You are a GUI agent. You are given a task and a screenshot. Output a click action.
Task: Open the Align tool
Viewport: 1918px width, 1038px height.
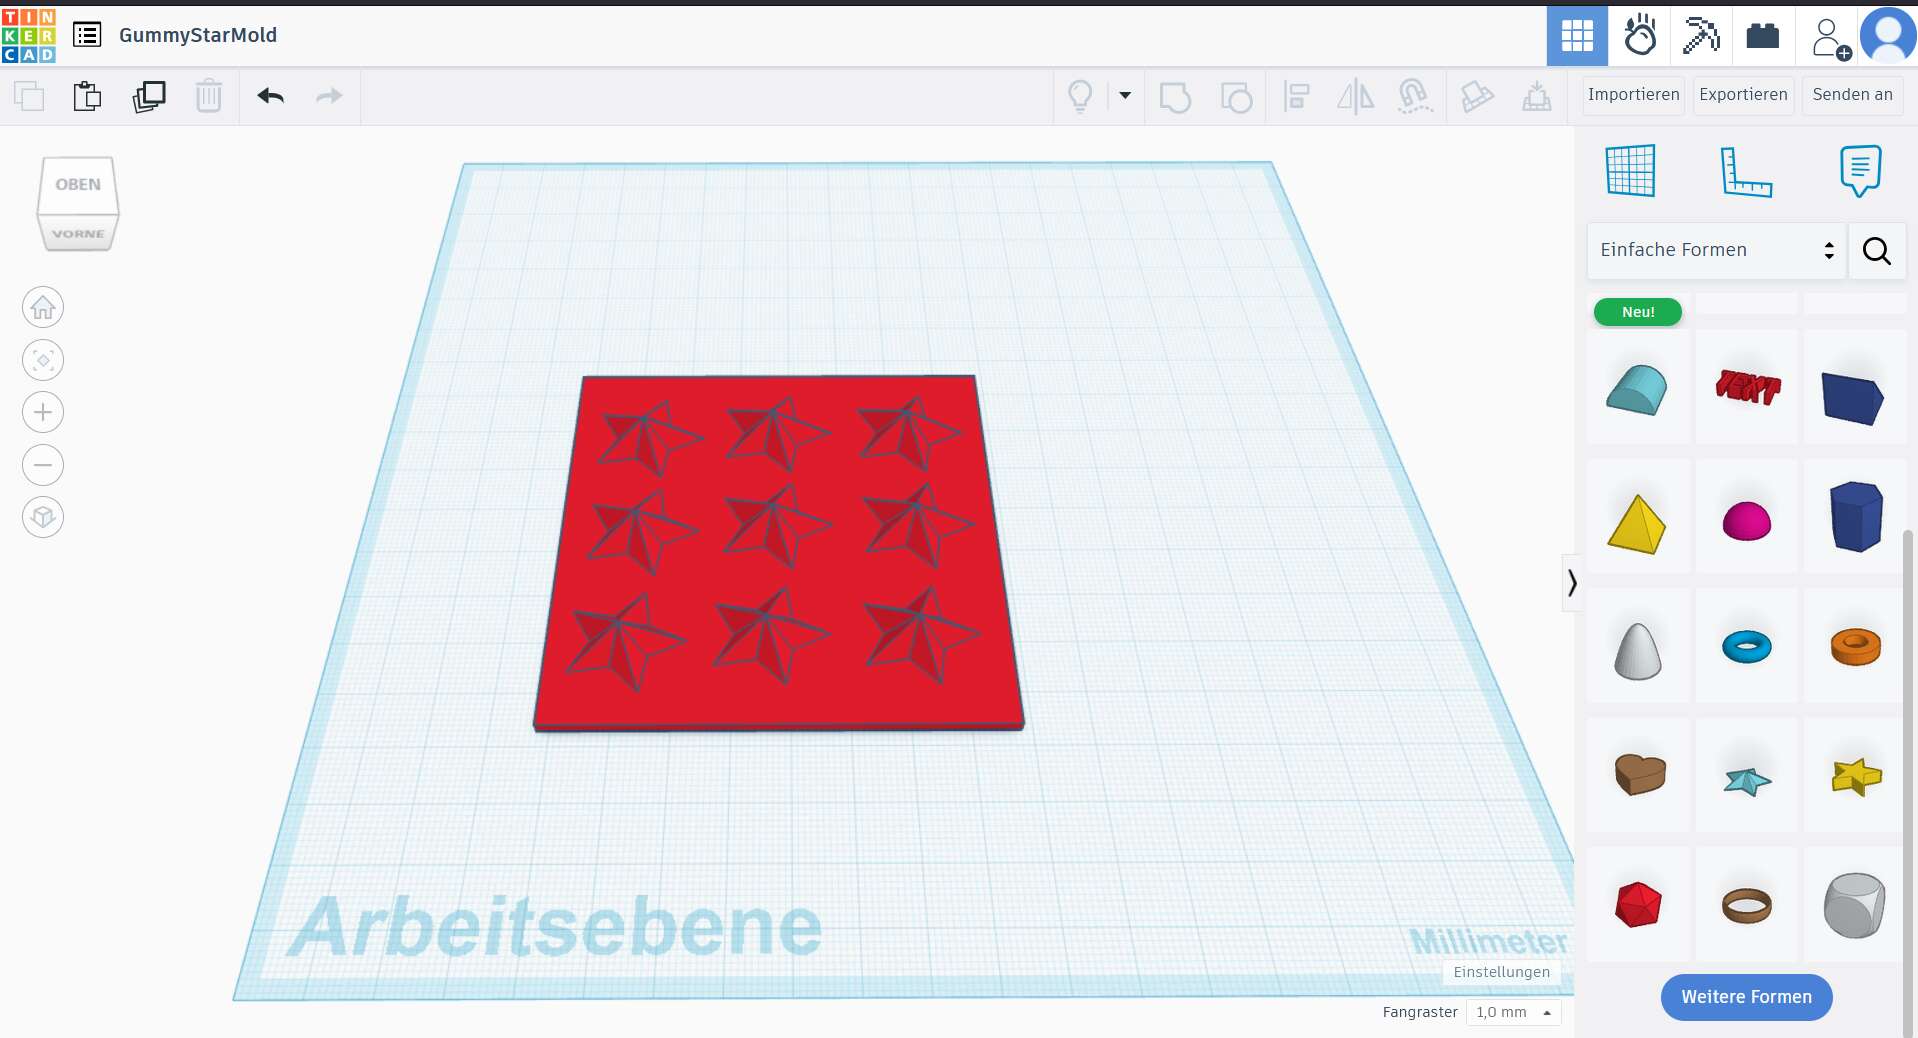(x=1297, y=97)
